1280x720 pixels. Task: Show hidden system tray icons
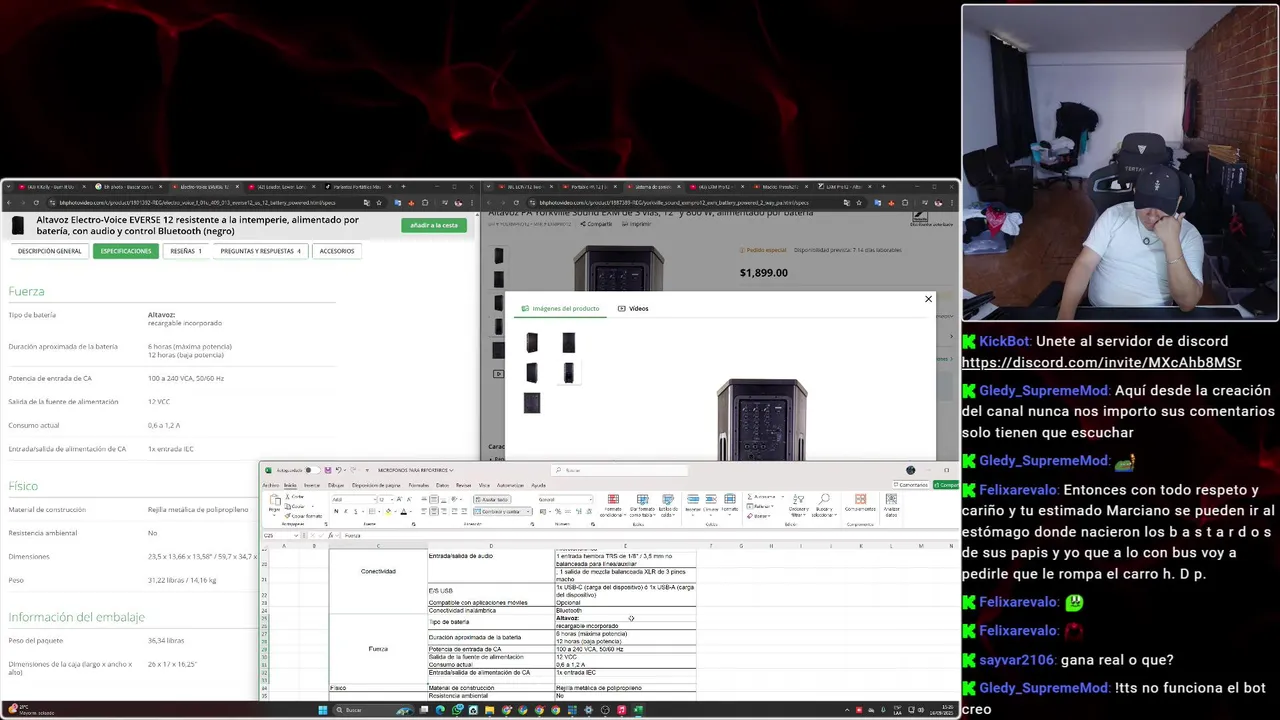[x=847, y=710]
